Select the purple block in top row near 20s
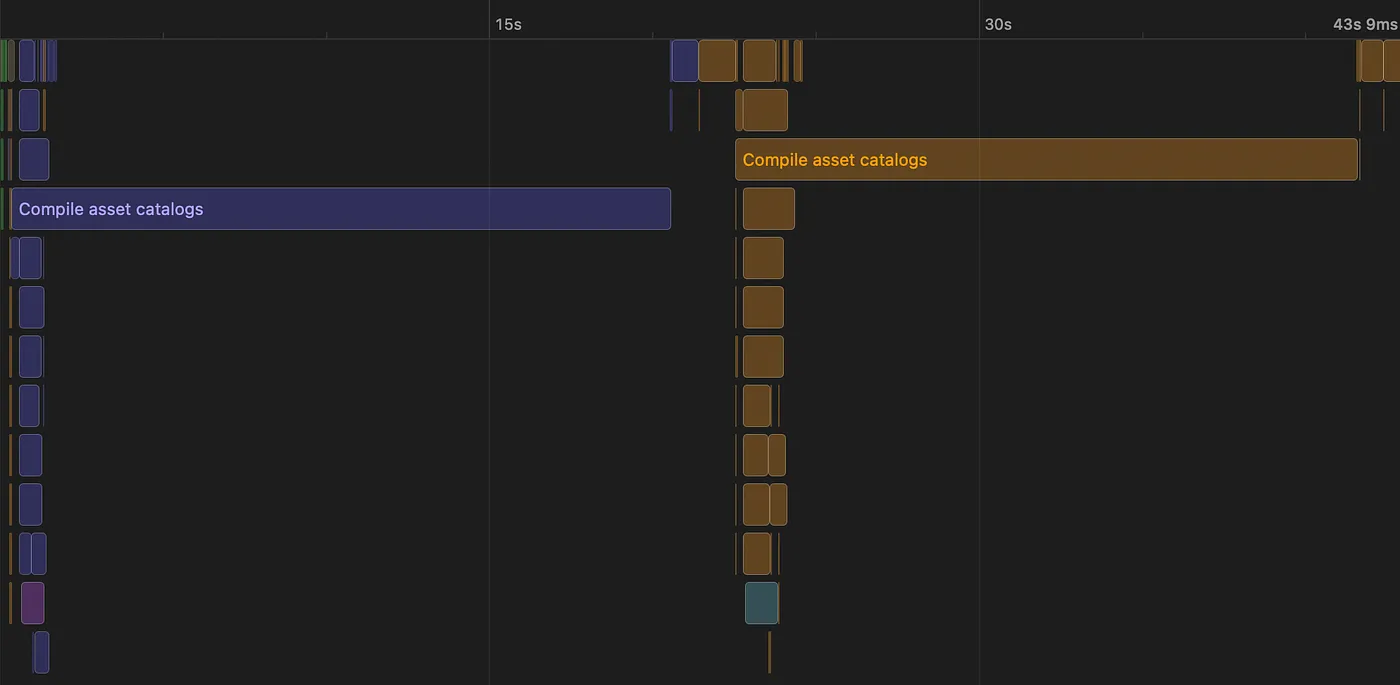 pyautogui.click(x=684, y=61)
